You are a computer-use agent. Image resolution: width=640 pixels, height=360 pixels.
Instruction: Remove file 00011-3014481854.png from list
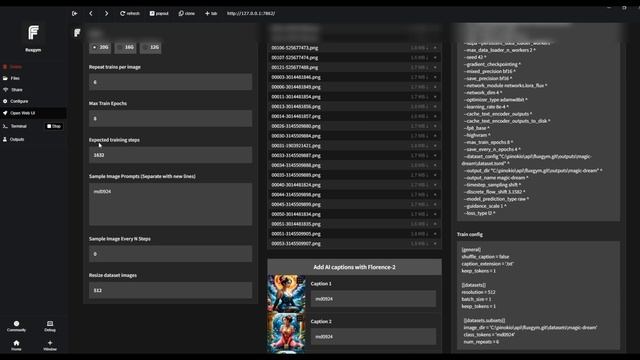(x=435, y=97)
